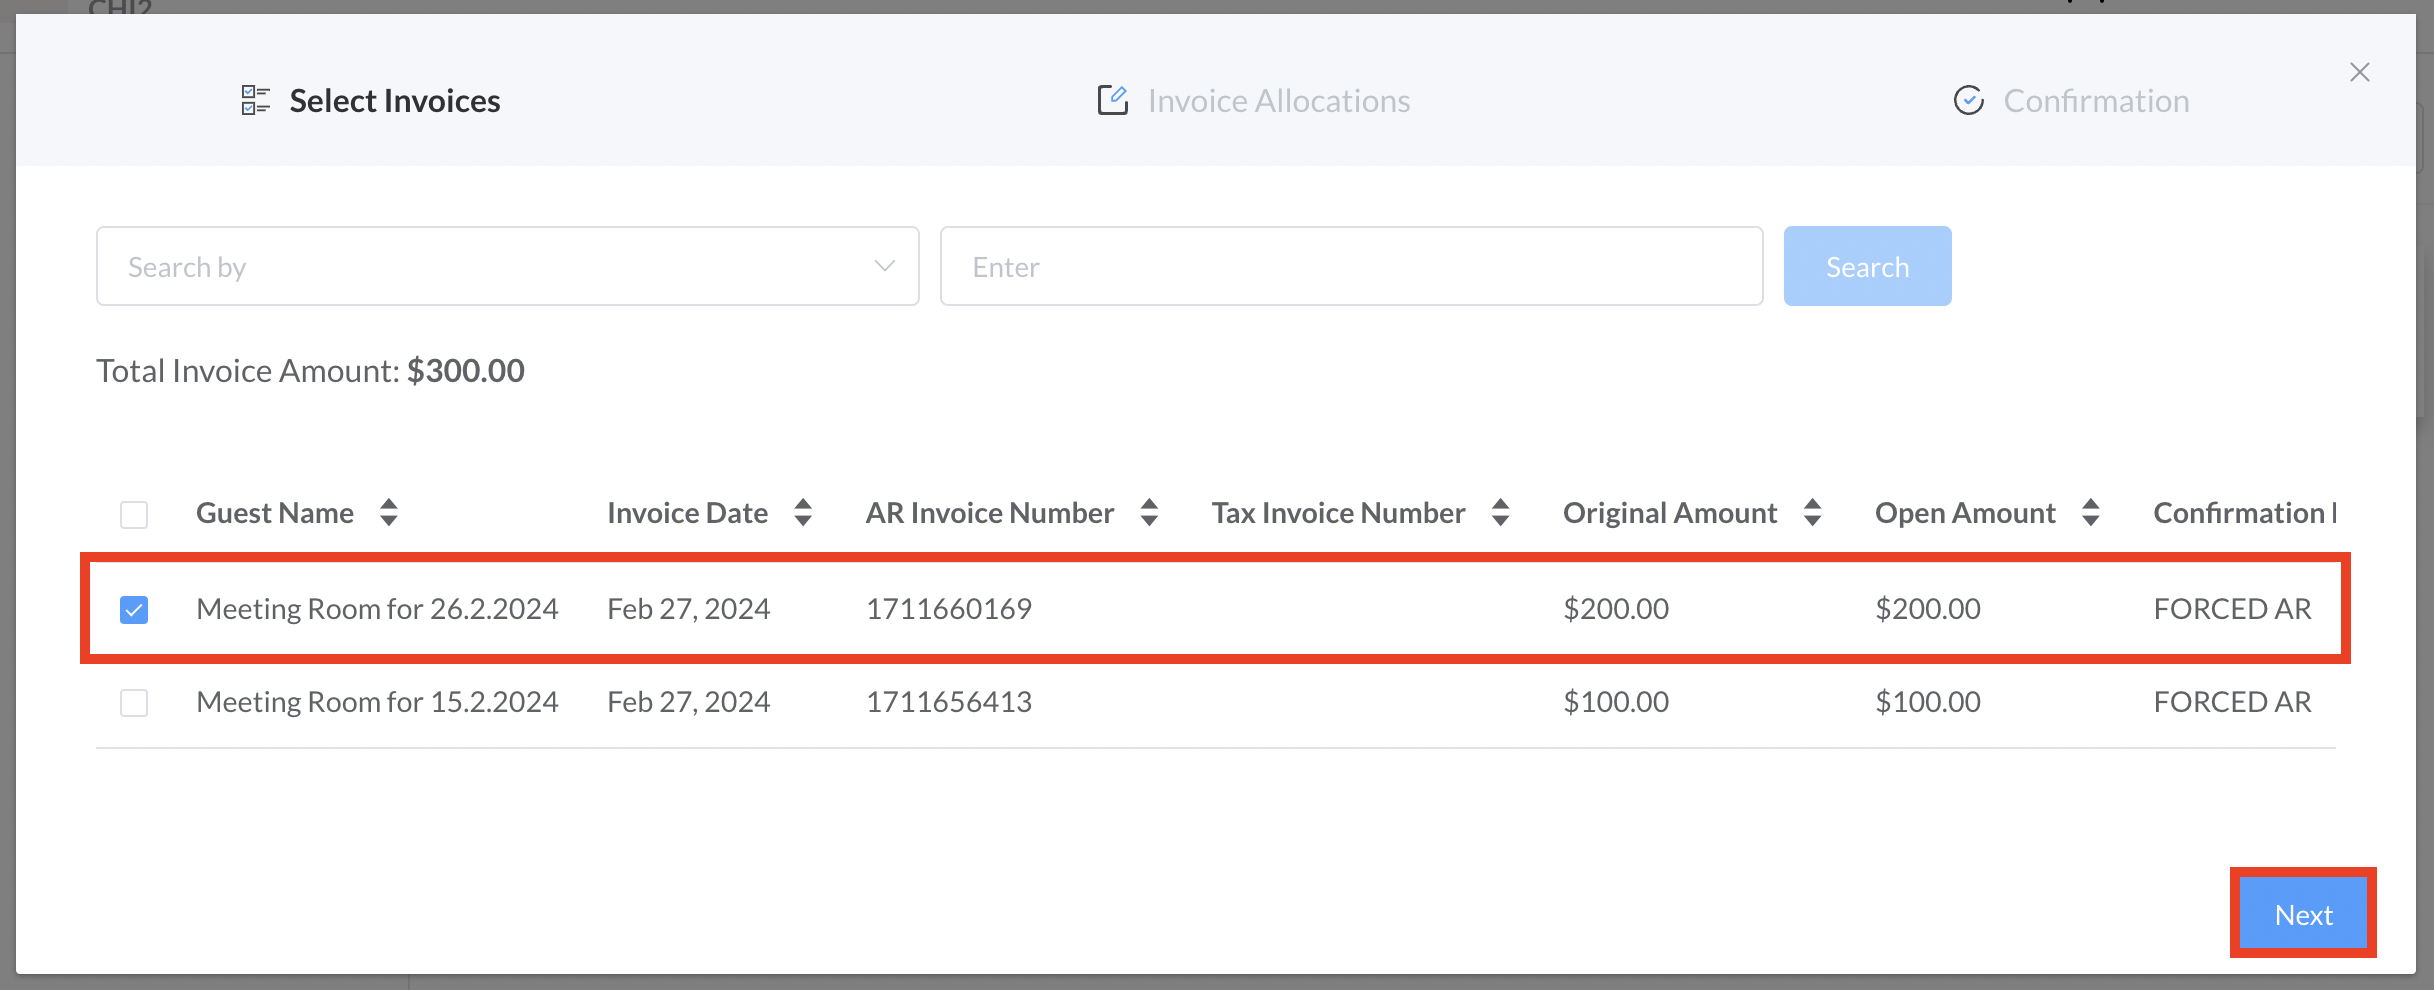Image resolution: width=2434 pixels, height=990 pixels.
Task: Sort by AR Invoice Number arrows
Action: (x=1149, y=513)
